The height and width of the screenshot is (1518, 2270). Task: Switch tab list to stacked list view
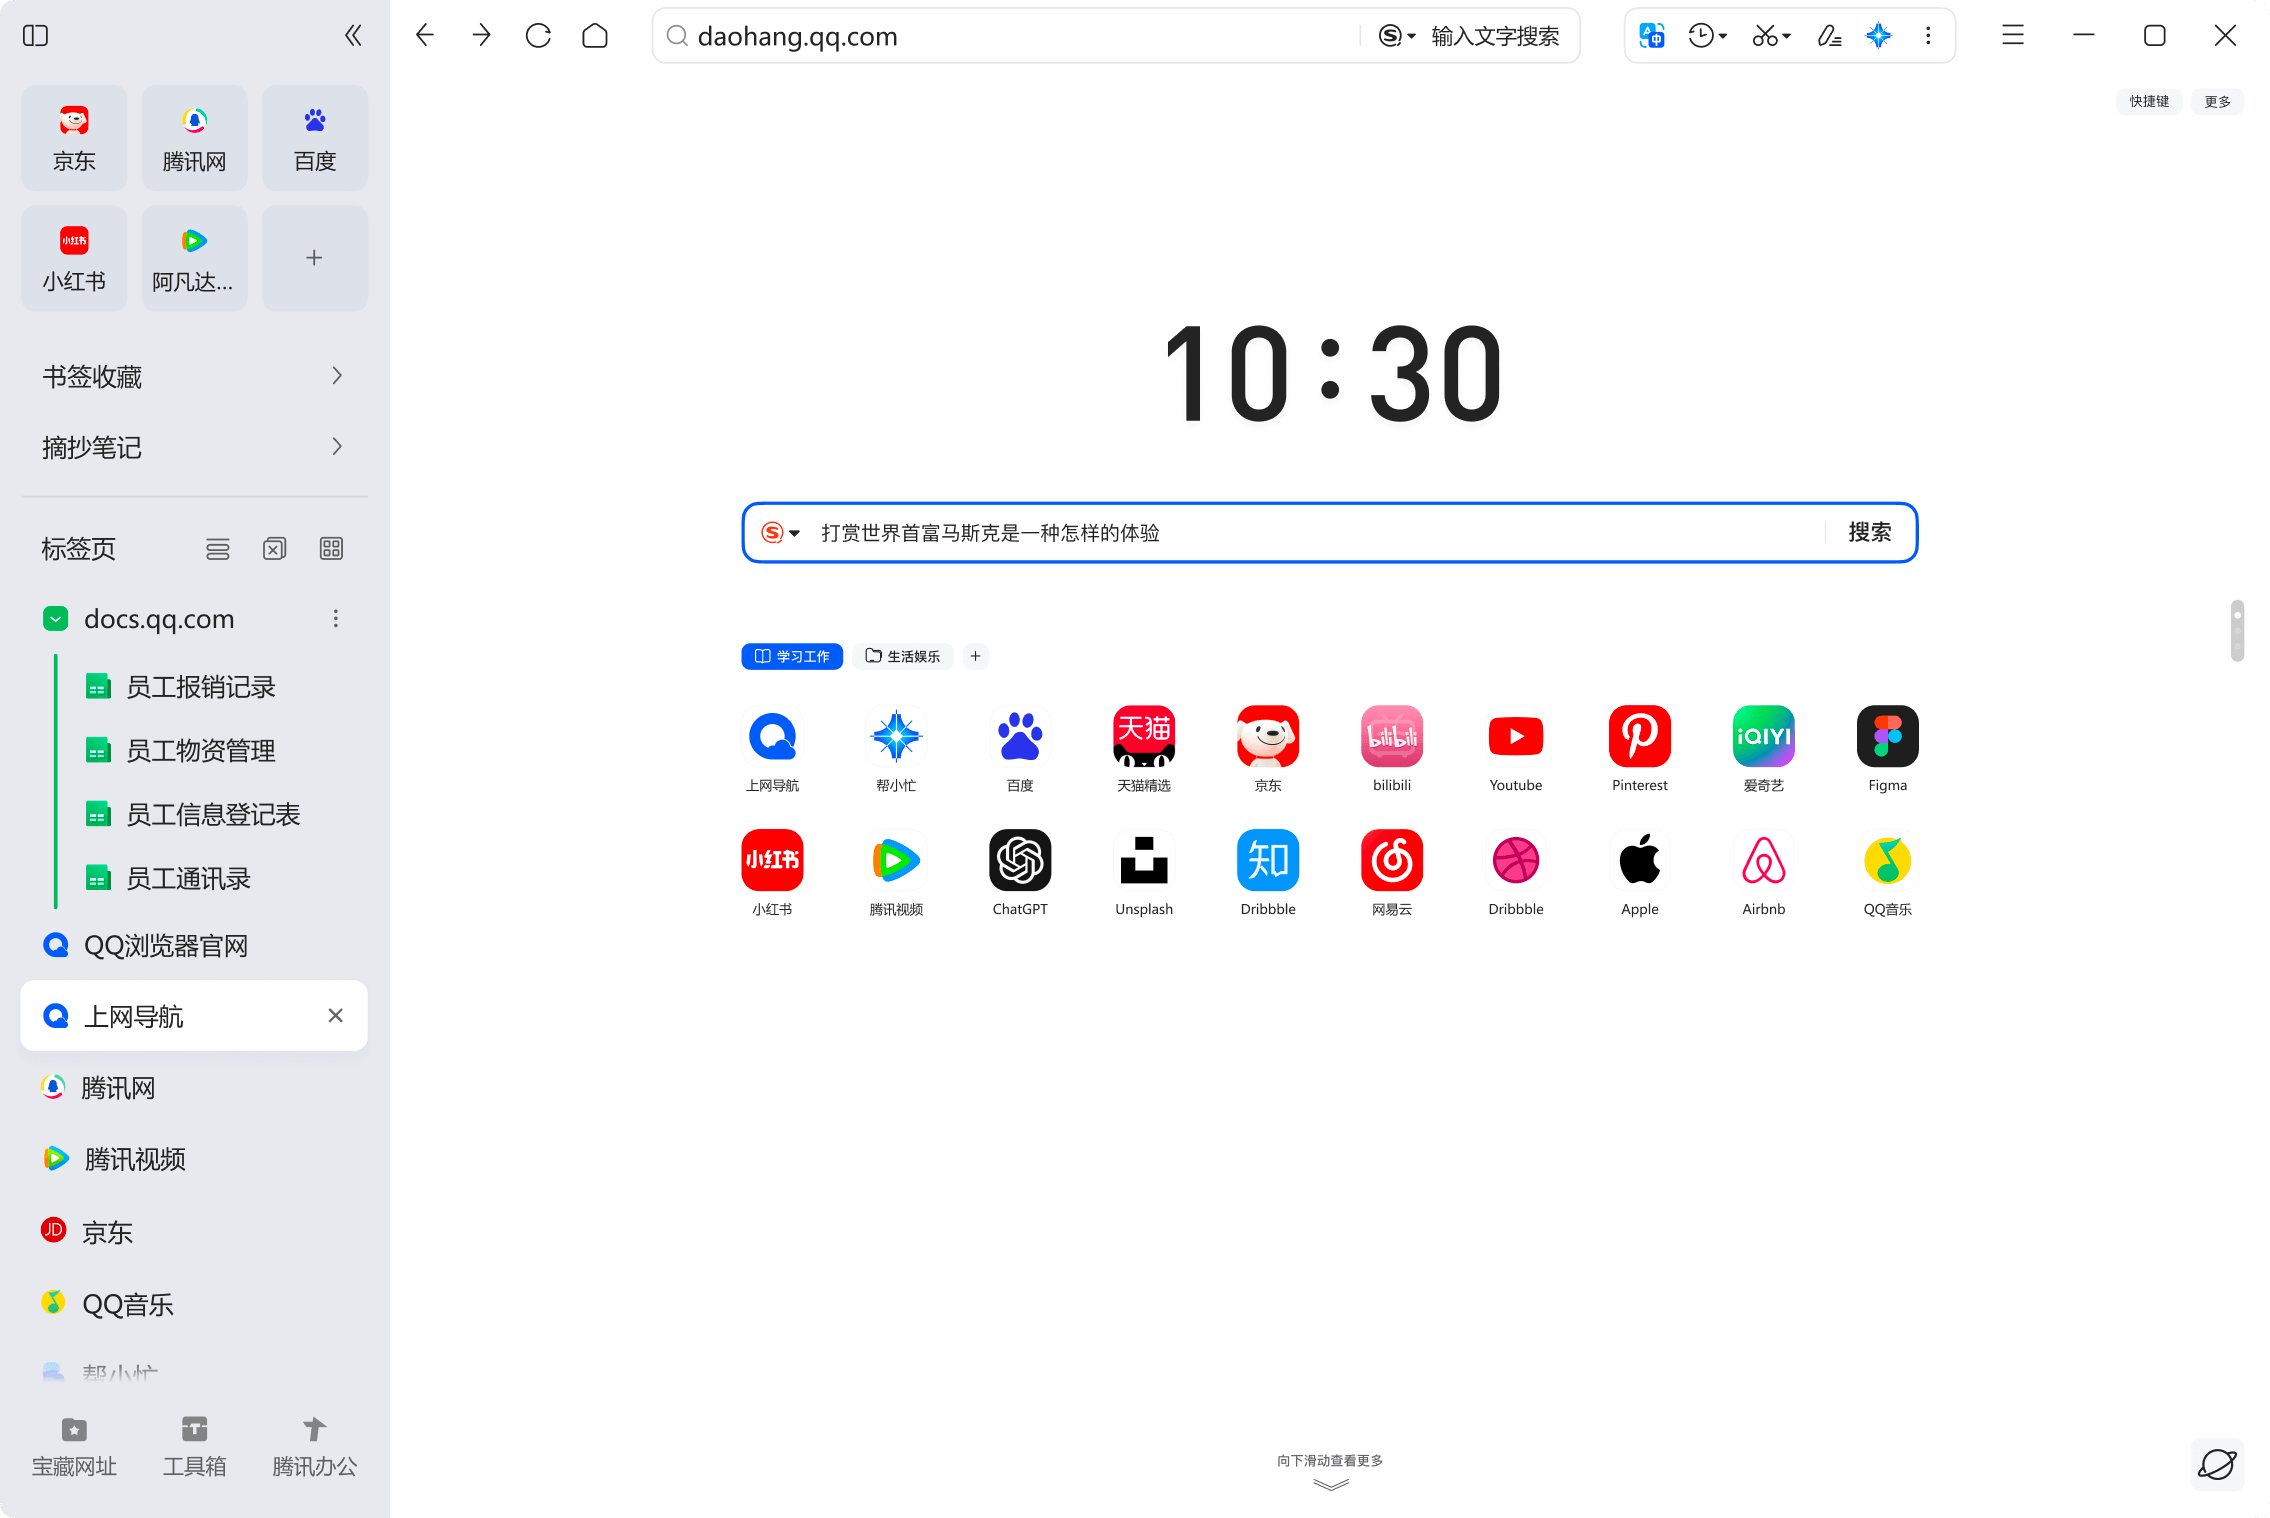218,549
